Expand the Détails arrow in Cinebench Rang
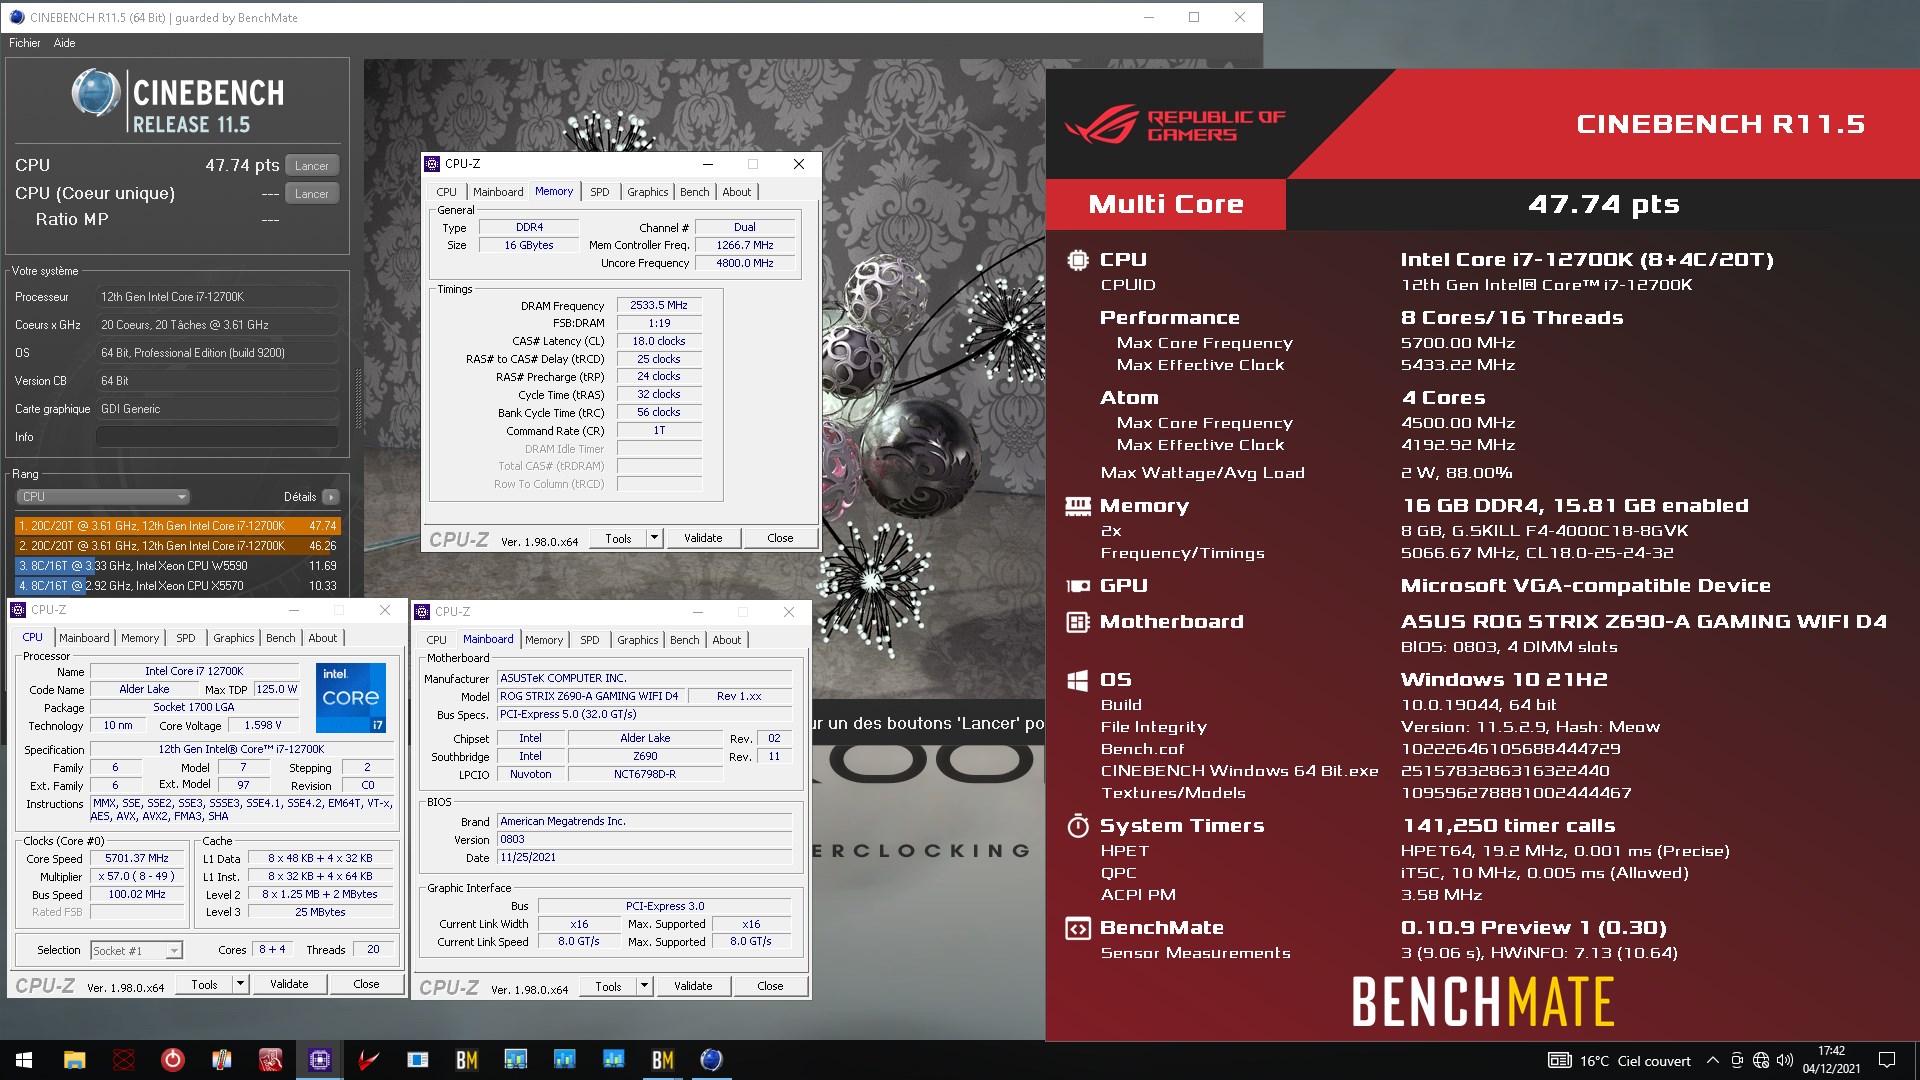The image size is (1920, 1080). pyautogui.click(x=331, y=497)
